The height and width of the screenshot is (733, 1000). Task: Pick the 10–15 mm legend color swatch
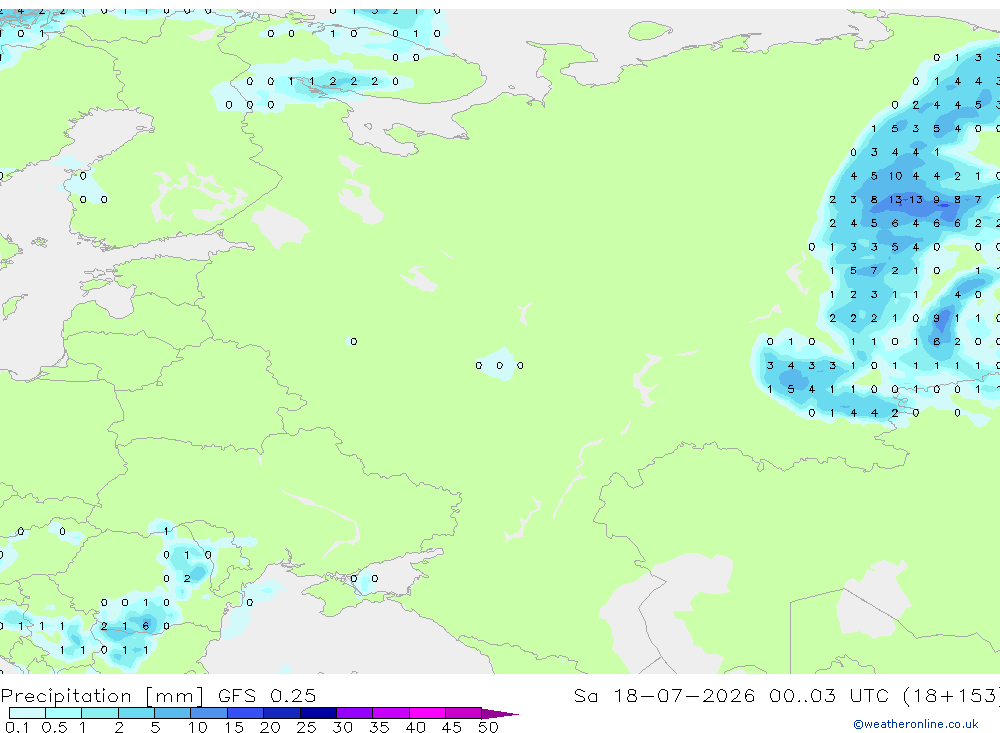tap(209, 713)
